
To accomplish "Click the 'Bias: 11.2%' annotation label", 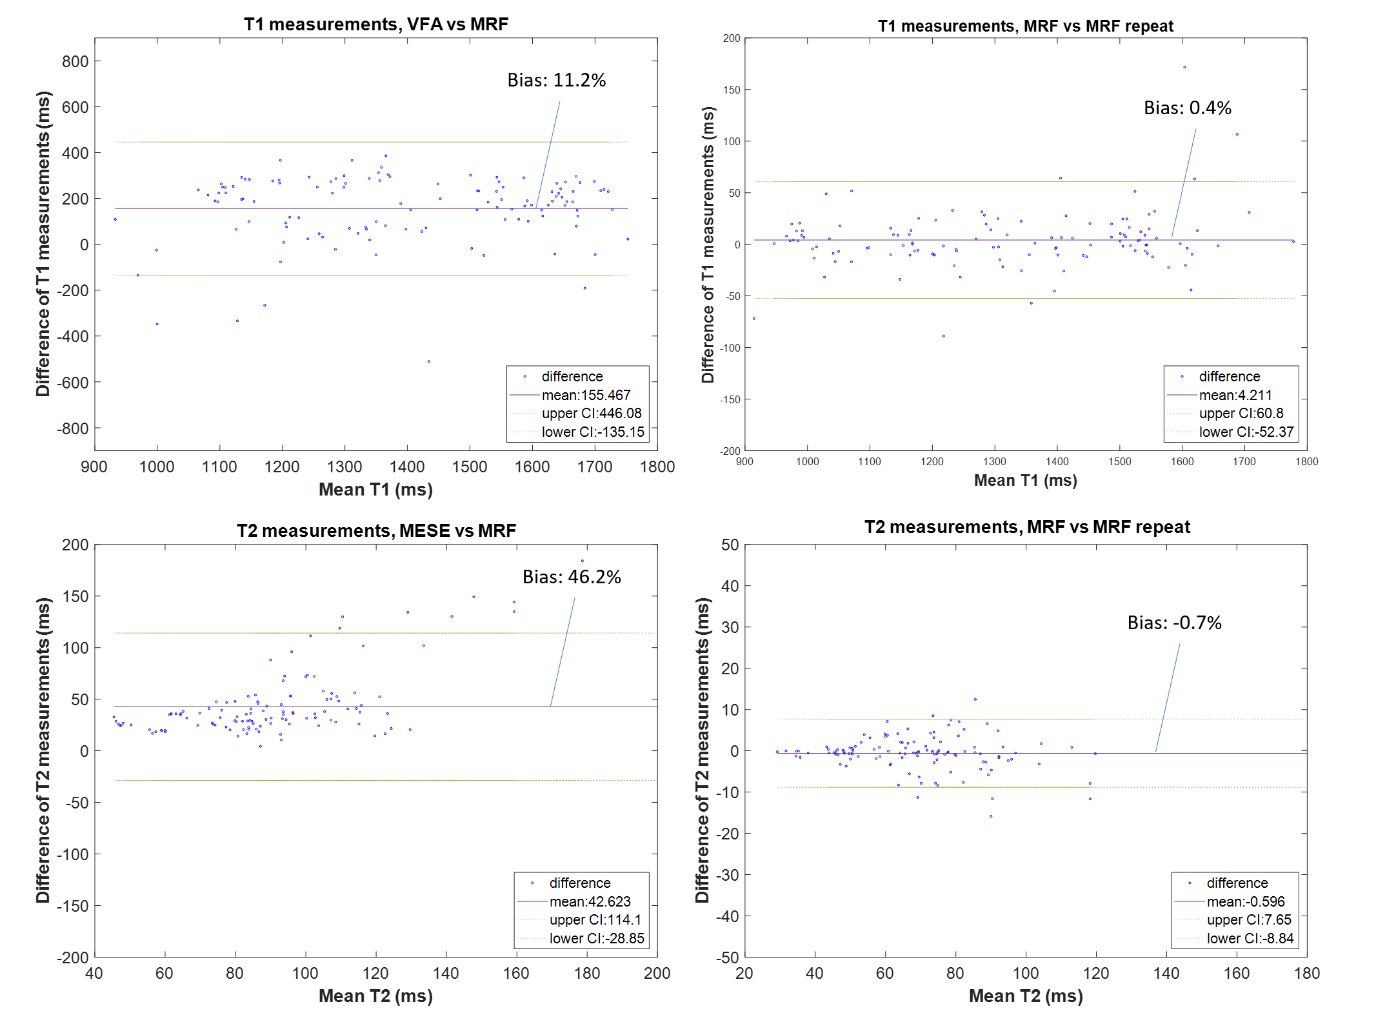I will coord(556,81).
